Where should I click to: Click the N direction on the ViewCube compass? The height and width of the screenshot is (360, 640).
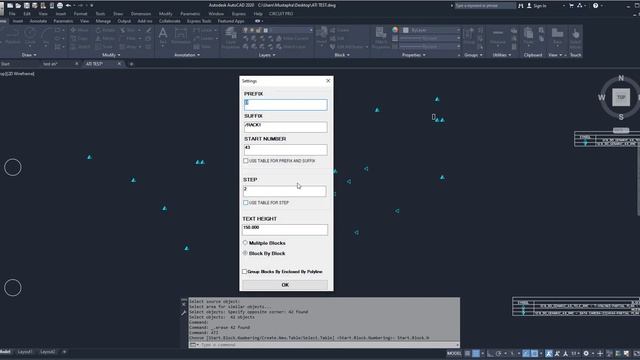point(621,78)
